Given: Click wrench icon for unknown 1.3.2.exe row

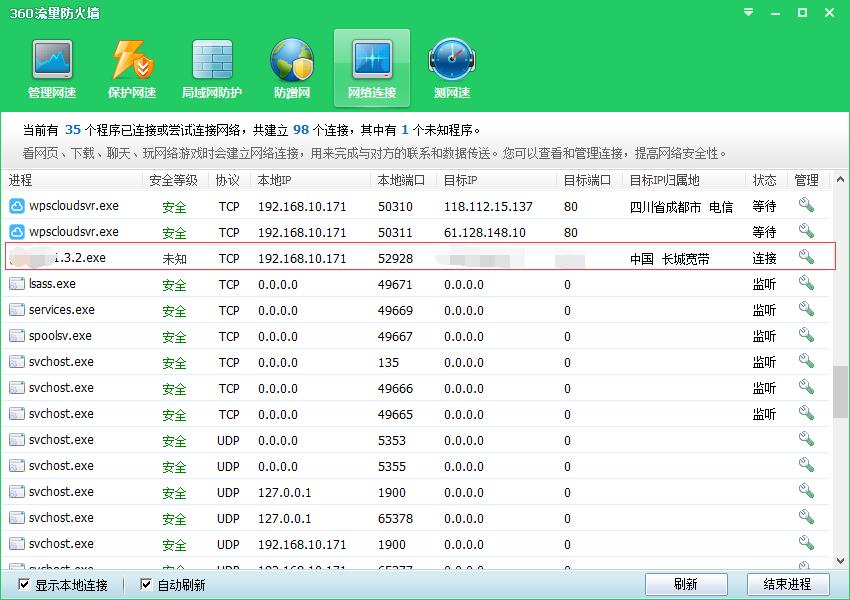Looking at the screenshot, I should [806, 257].
